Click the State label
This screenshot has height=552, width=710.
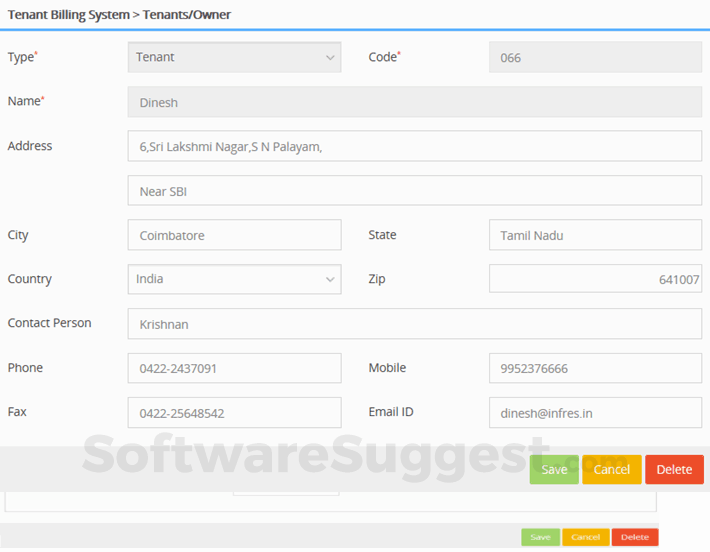click(x=382, y=235)
